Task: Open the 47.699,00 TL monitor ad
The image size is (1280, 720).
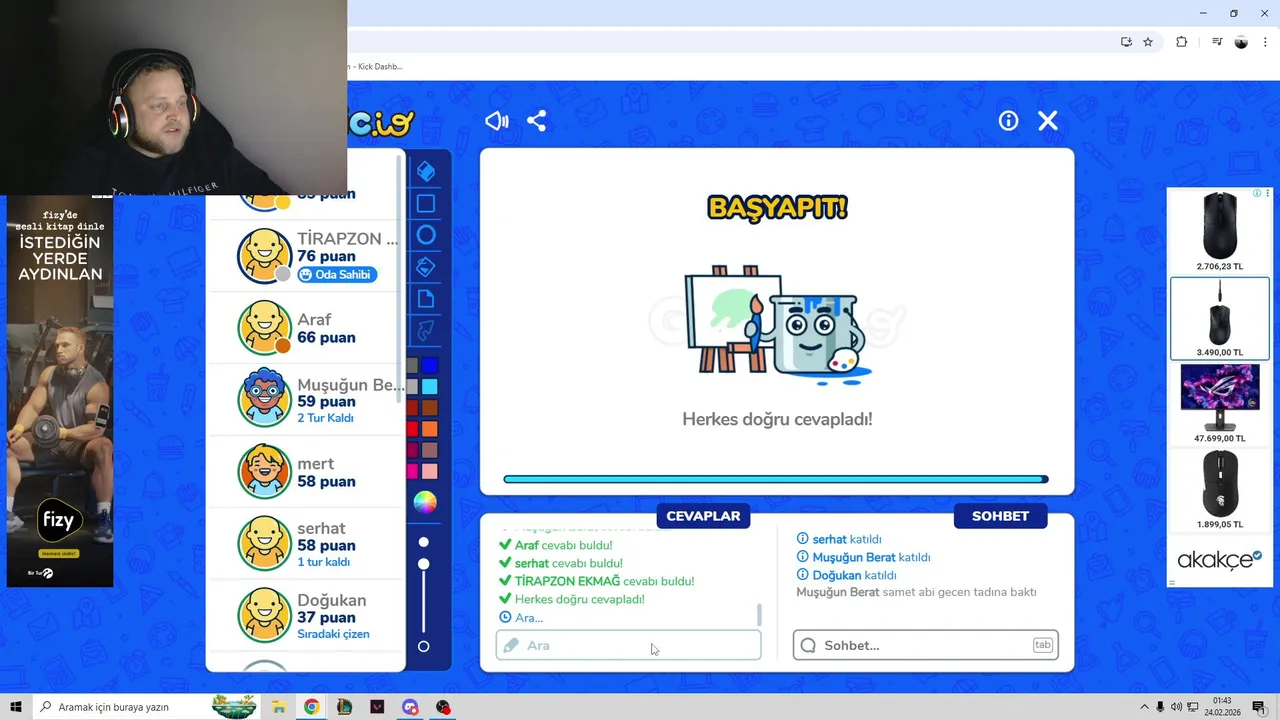Action: coord(1219,404)
